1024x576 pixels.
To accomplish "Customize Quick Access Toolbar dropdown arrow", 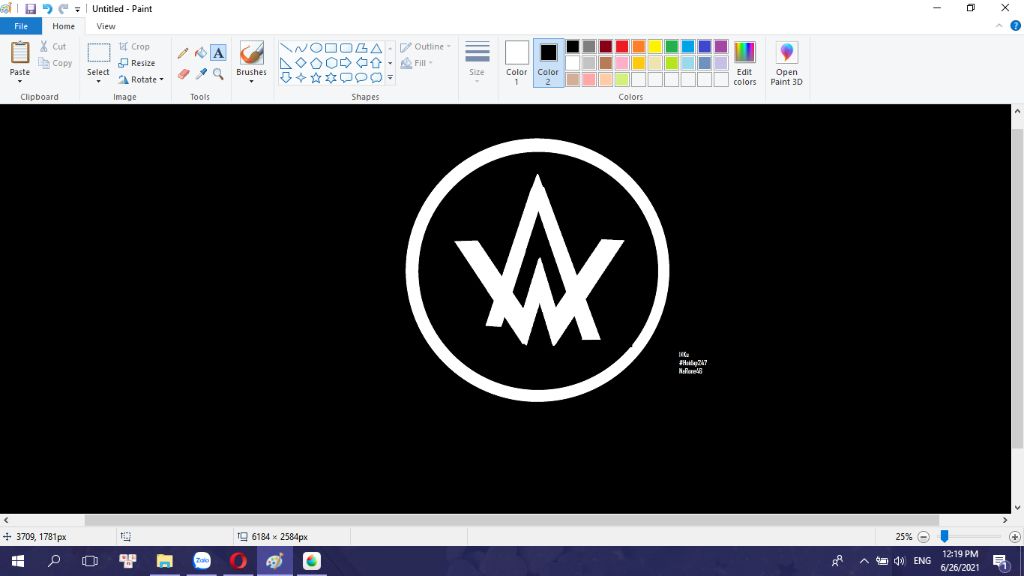I will coord(77,9).
